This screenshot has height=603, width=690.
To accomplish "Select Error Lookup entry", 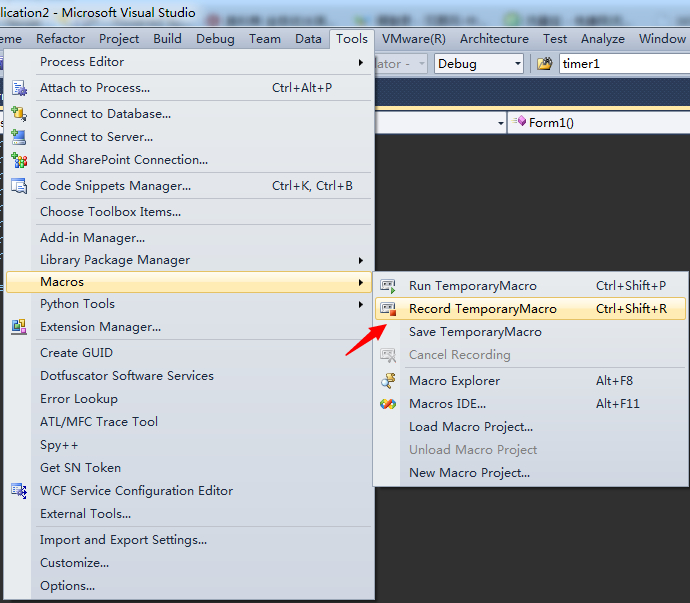I will click(188, 399).
